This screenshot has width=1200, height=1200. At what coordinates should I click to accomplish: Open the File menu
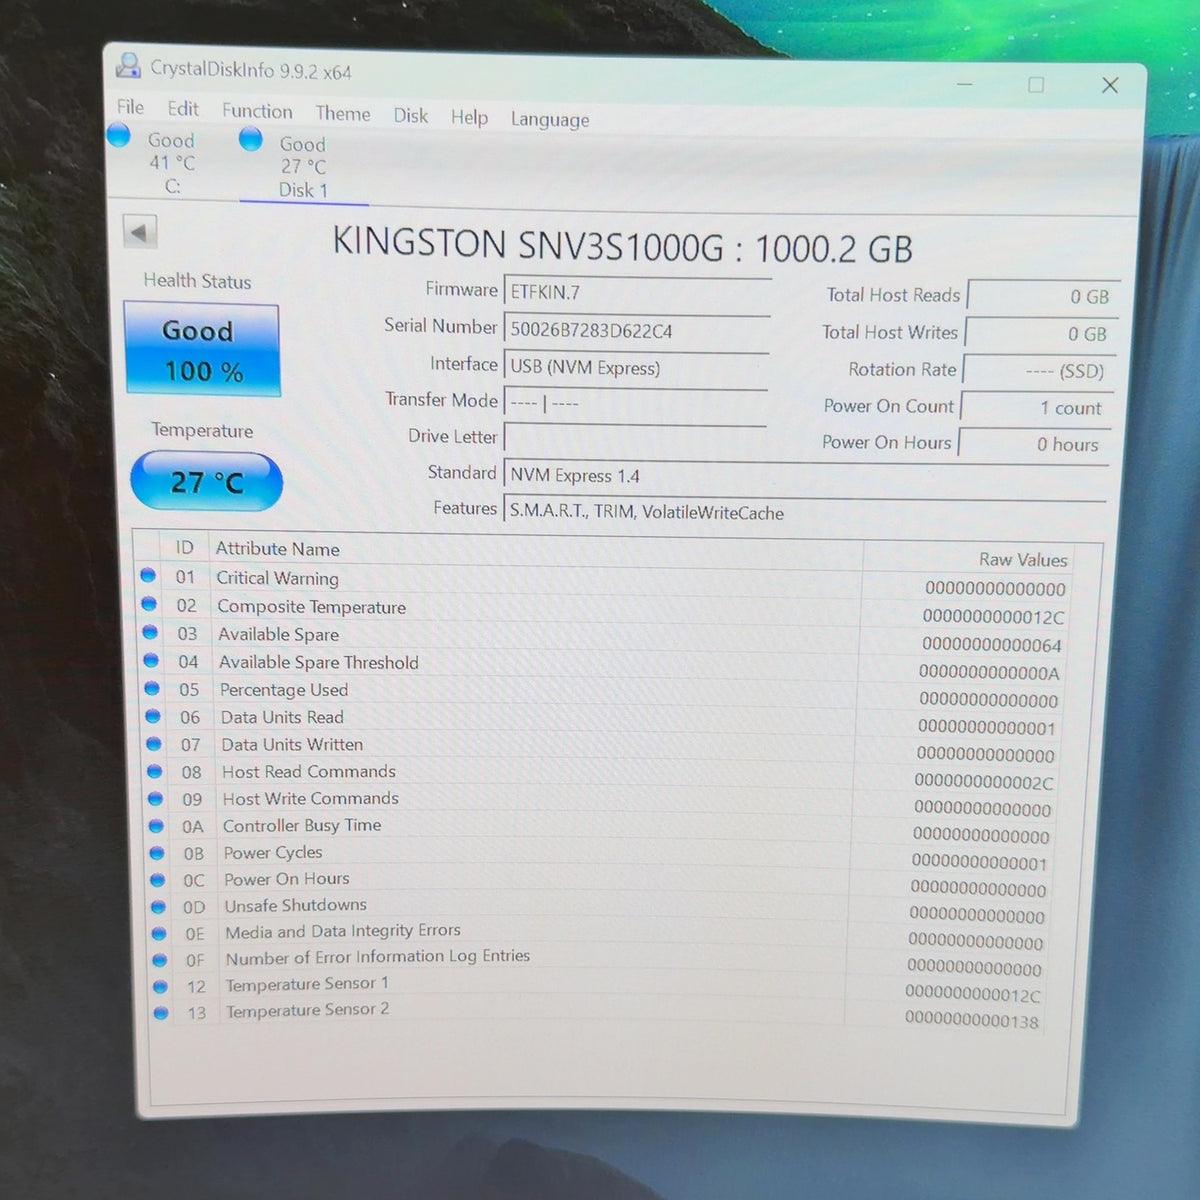pos(130,107)
